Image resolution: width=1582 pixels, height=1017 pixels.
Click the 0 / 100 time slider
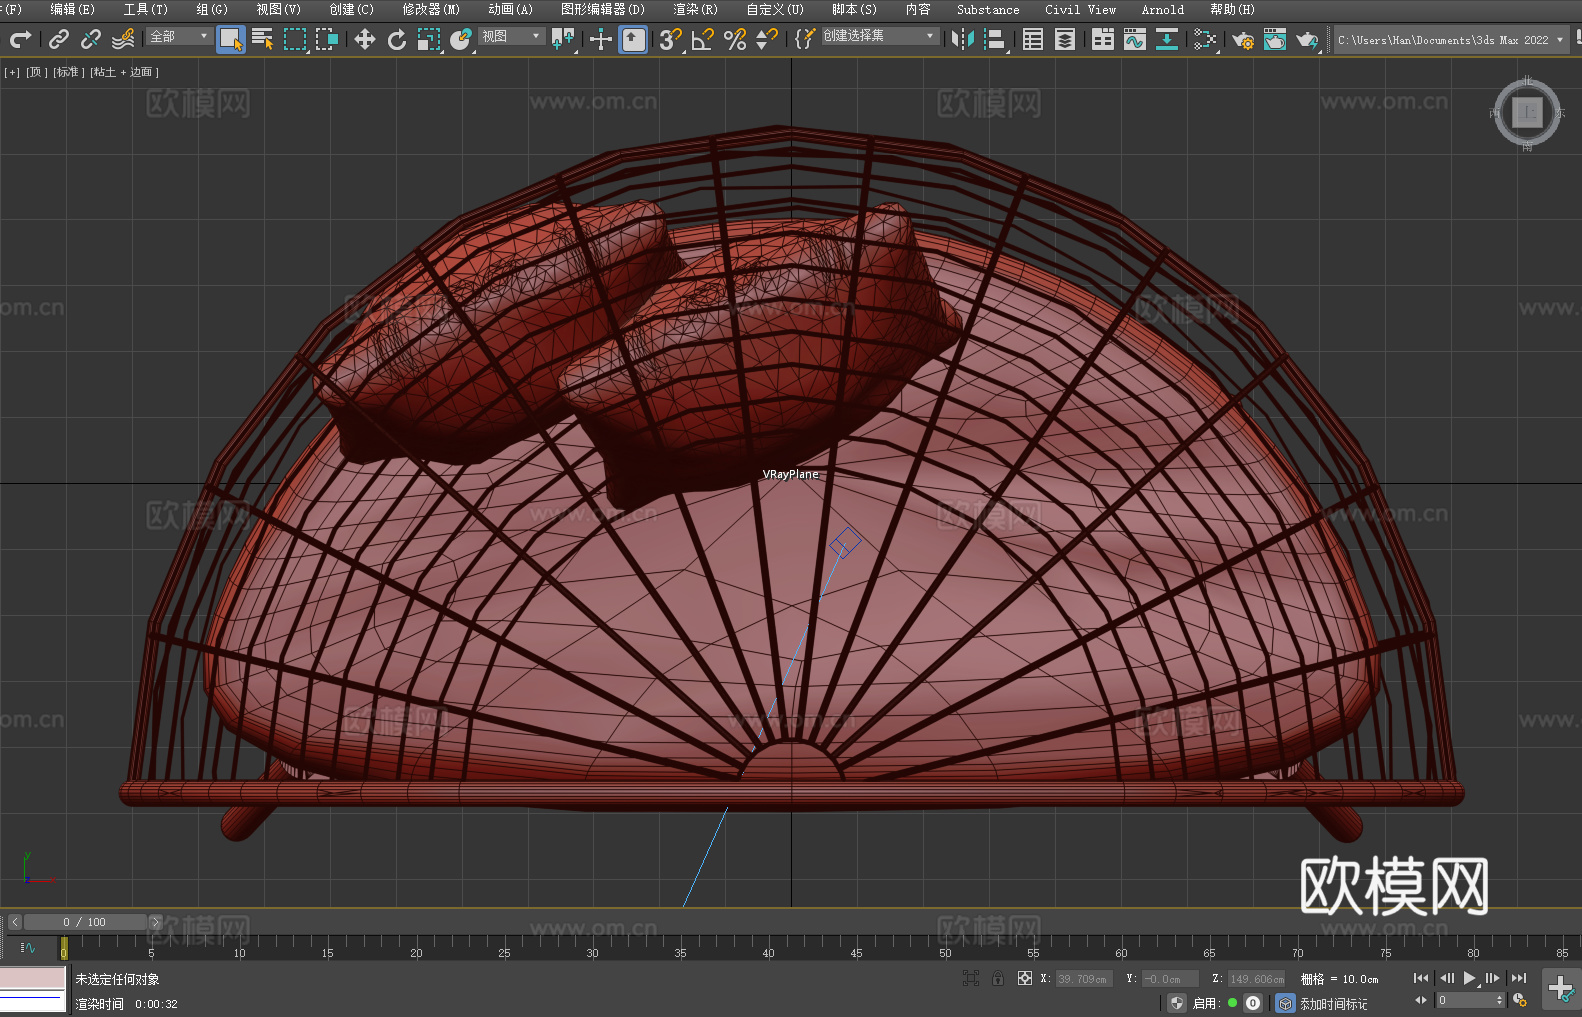(x=85, y=922)
